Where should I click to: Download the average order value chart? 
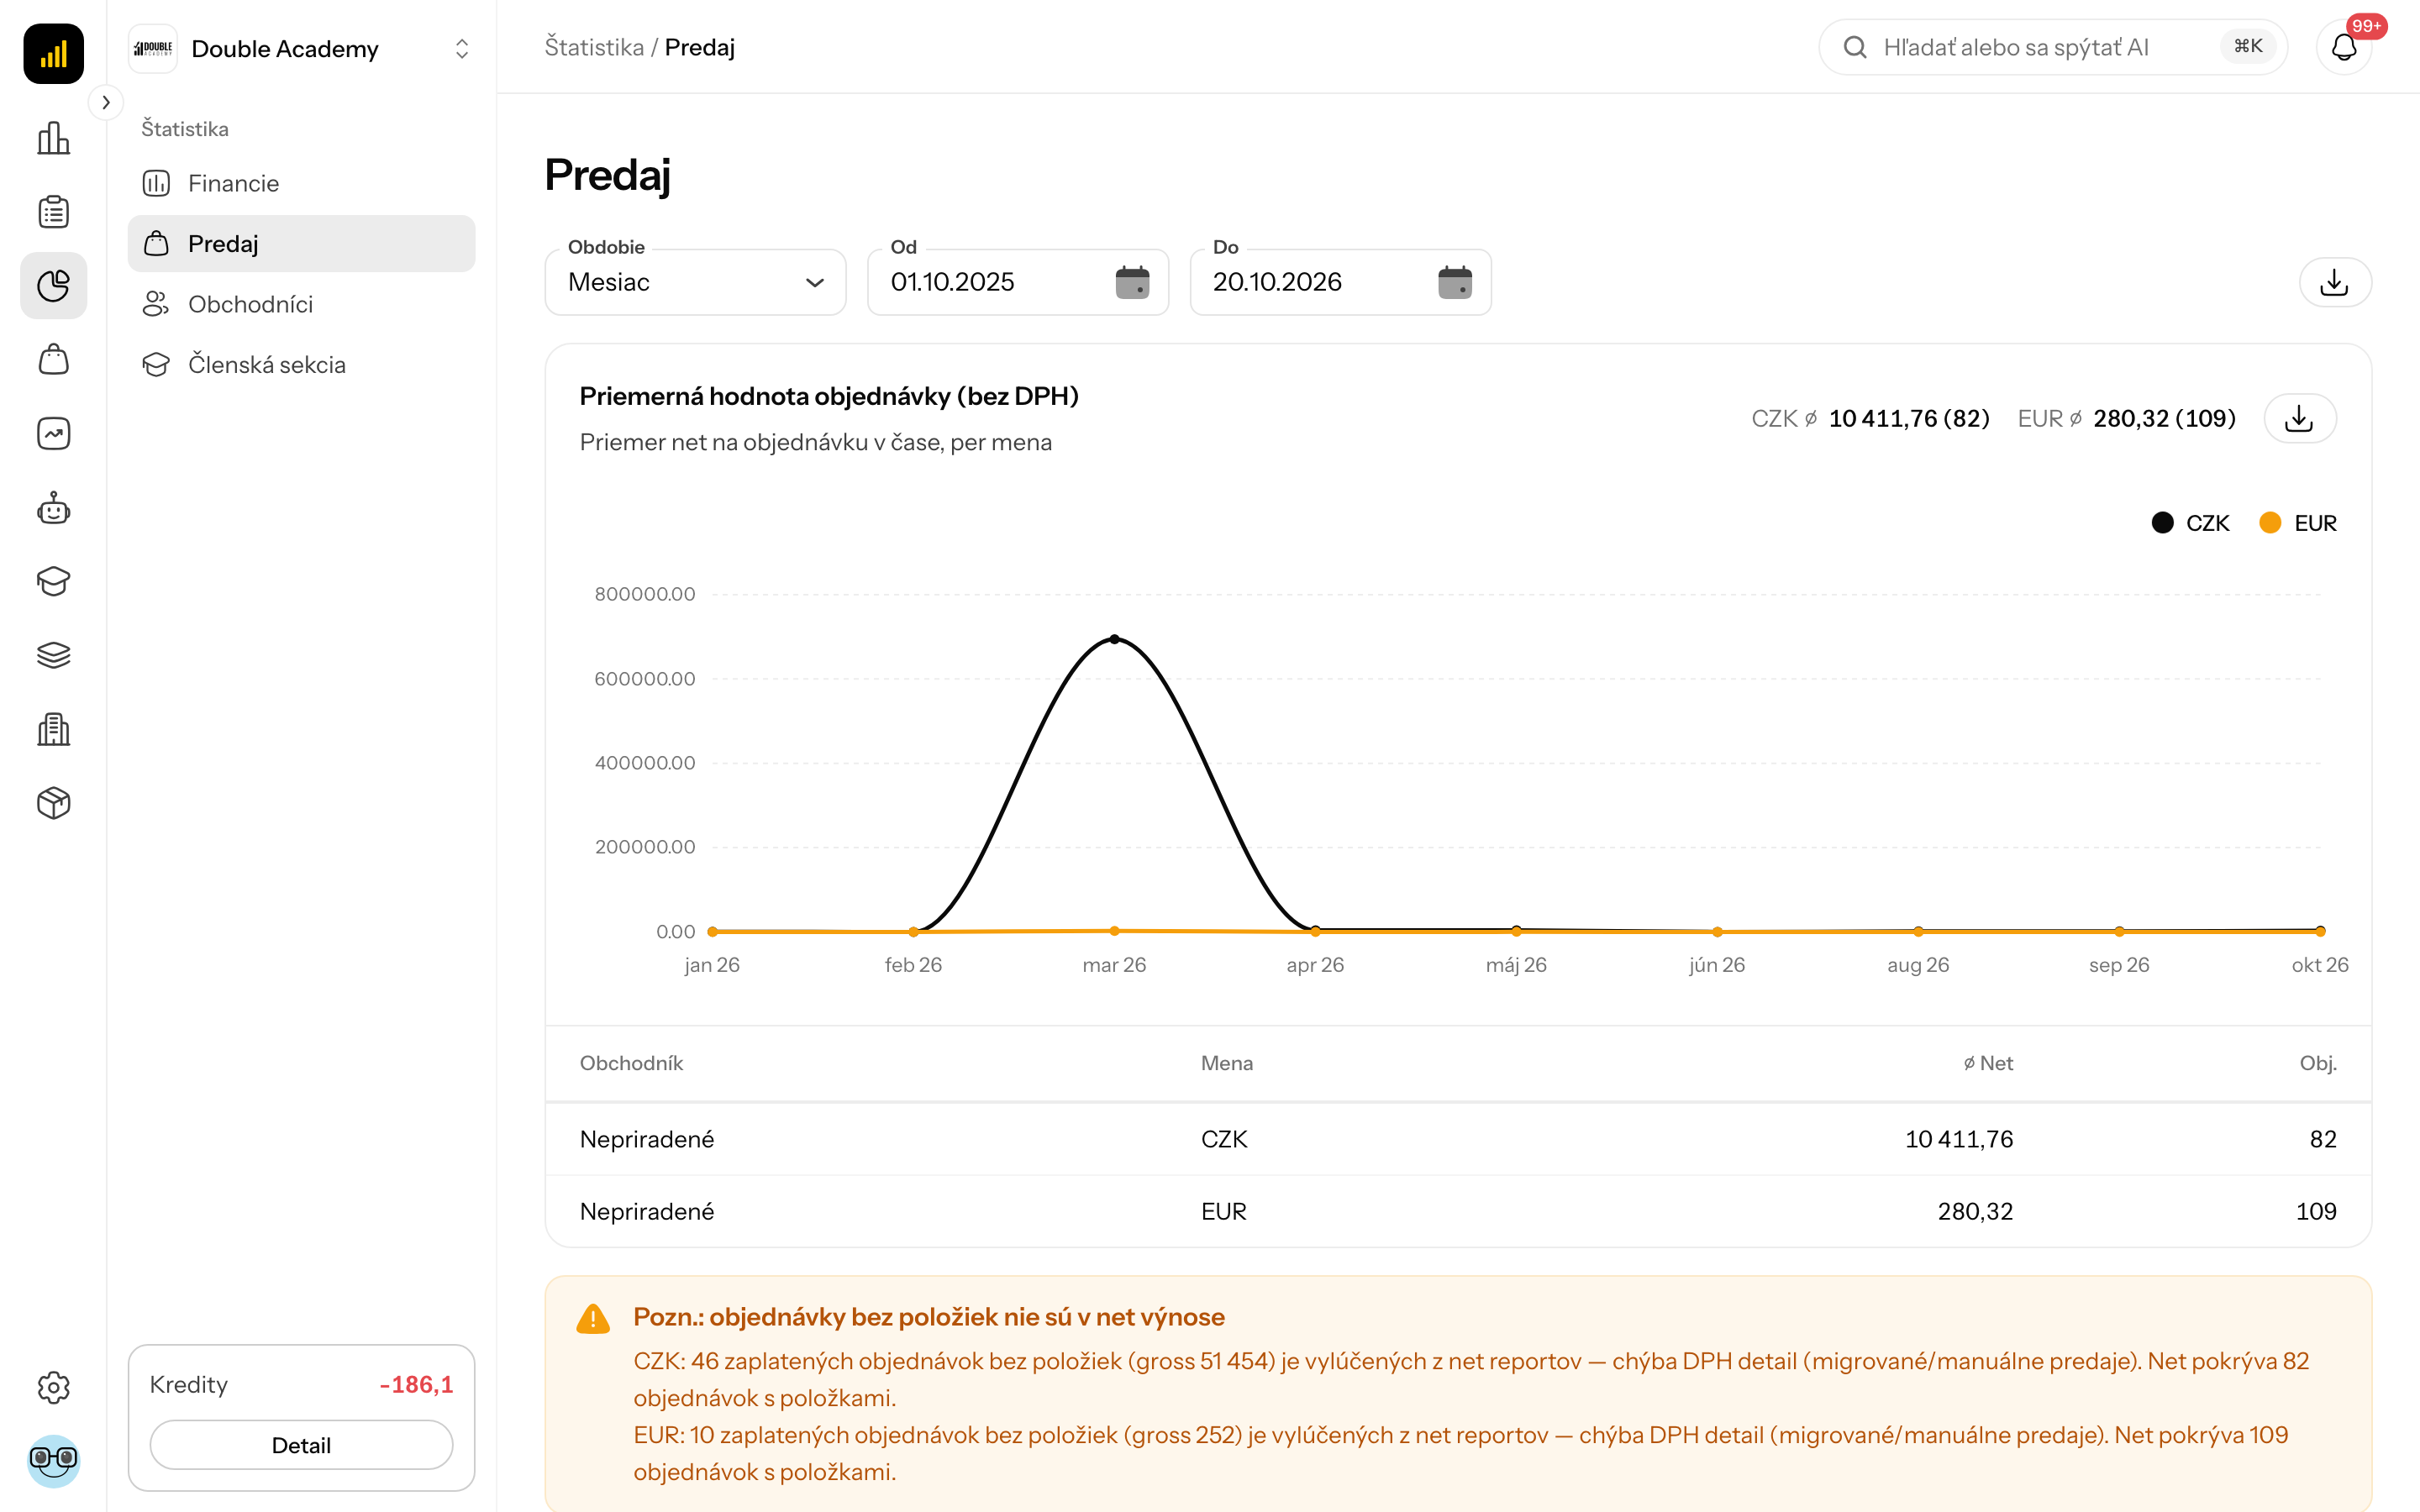tap(2300, 418)
